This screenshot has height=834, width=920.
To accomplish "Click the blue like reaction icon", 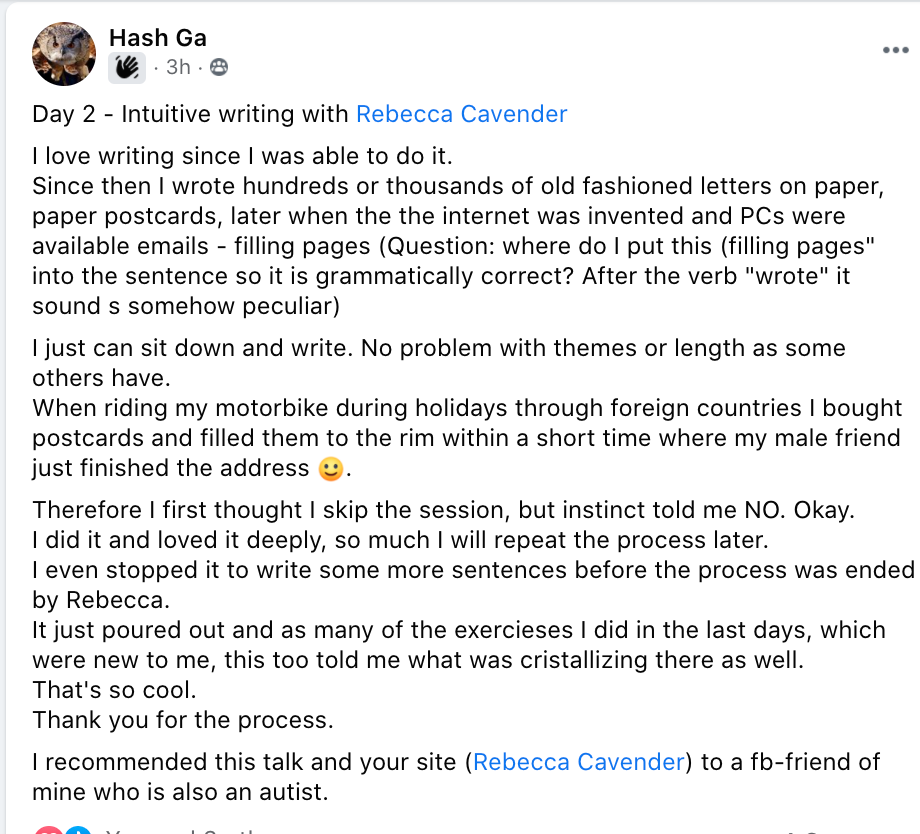I will pyautogui.click(x=77, y=829).
